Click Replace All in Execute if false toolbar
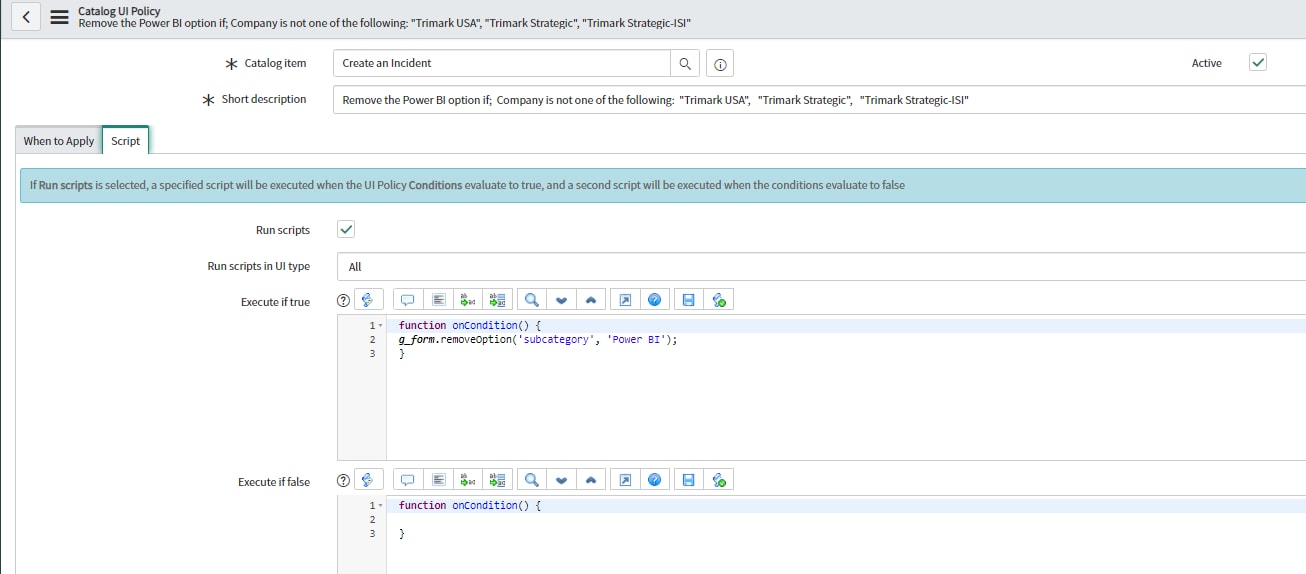Viewport: 1306px width, 574px height. 497,480
